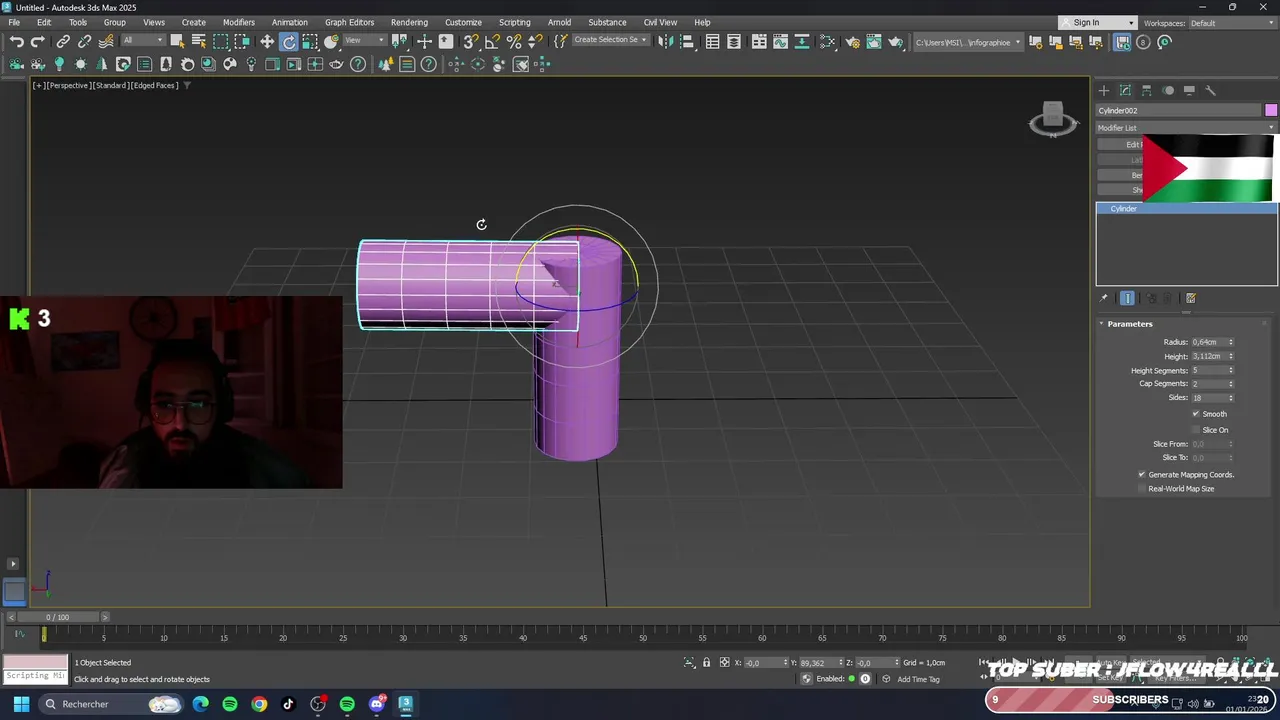The width and height of the screenshot is (1280, 720).
Task: Open Create Selection Set dropdown
Action: (x=611, y=41)
